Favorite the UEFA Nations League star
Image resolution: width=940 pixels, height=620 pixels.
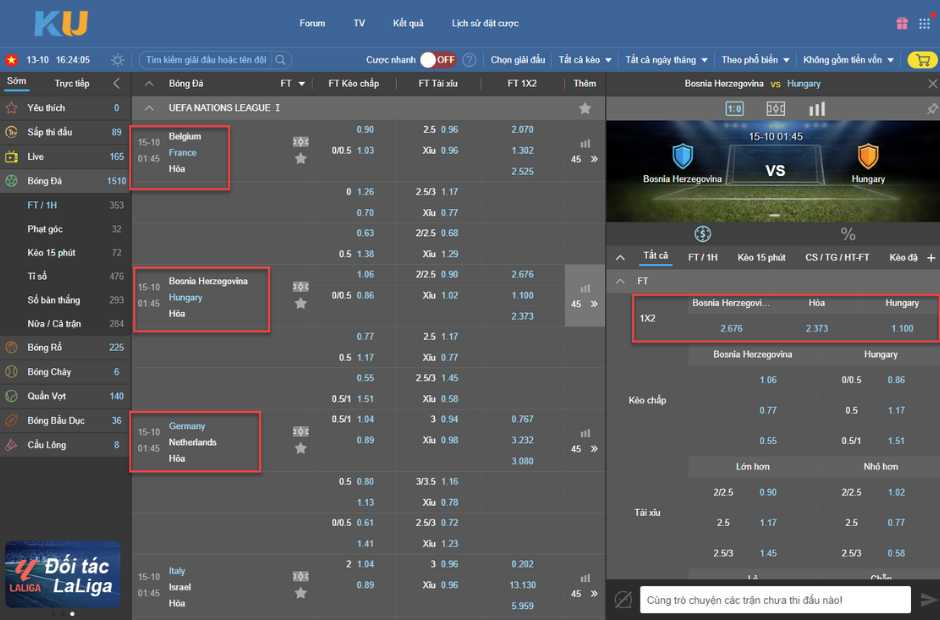pos(585,108)
